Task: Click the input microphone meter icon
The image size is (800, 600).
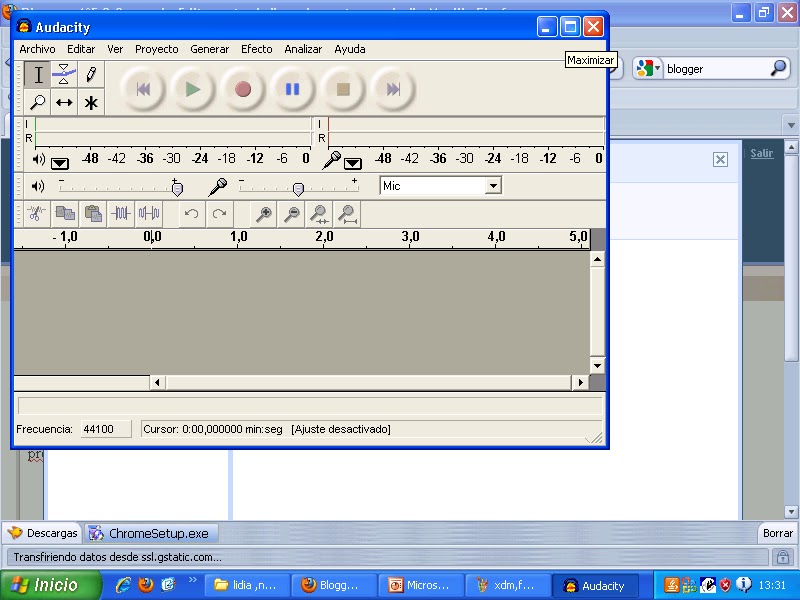Action: pyautogui.click(x=332, y=160)
